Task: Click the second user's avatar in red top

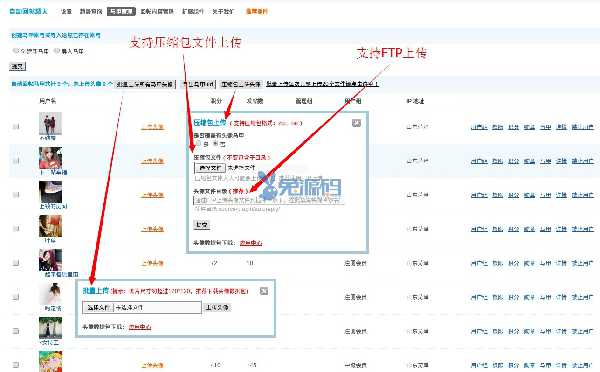Action: [x=50, y=158]
